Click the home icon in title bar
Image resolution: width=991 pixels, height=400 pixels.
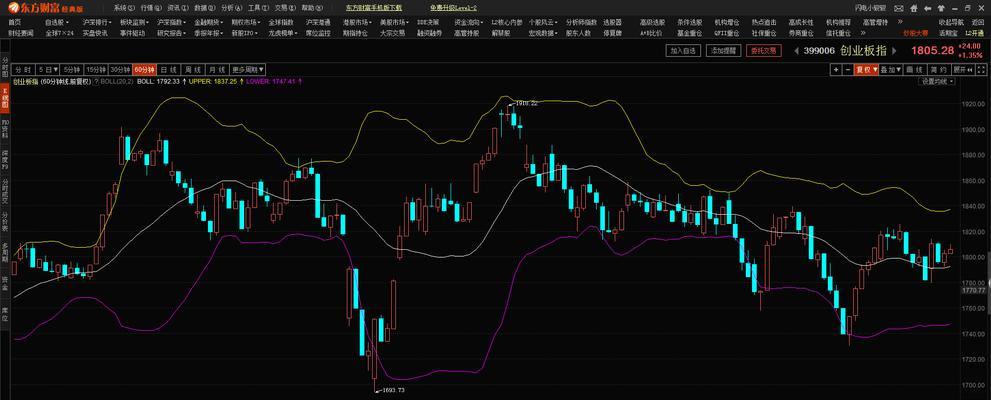[914, 8]
